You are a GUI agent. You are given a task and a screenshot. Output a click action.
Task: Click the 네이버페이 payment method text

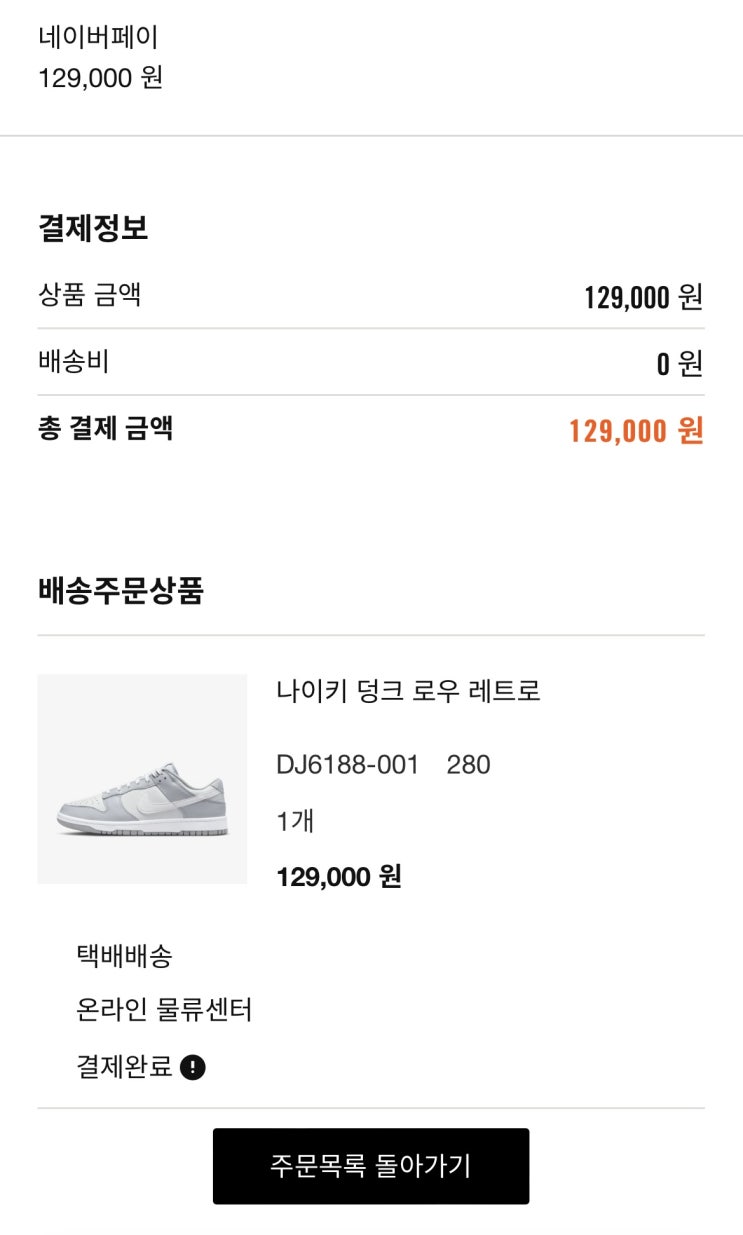click(x=98, y=38)
